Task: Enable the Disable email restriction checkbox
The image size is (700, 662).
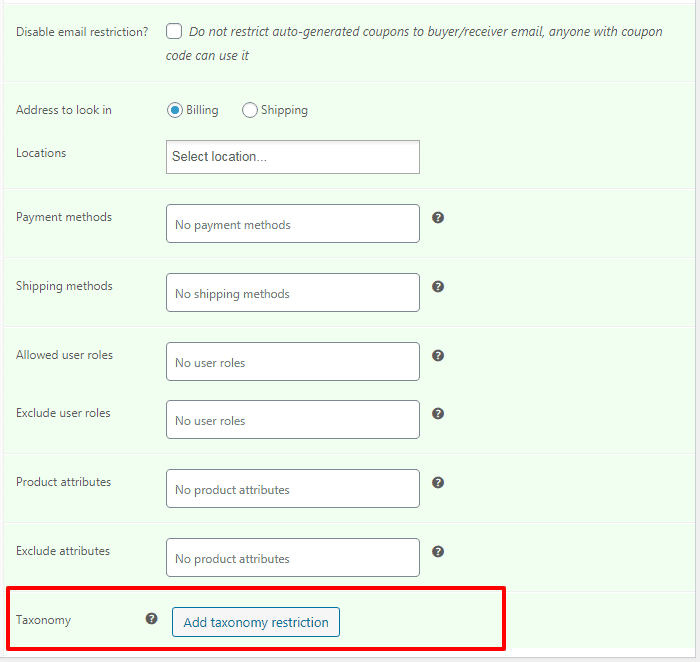Action: tap(174, 31)
